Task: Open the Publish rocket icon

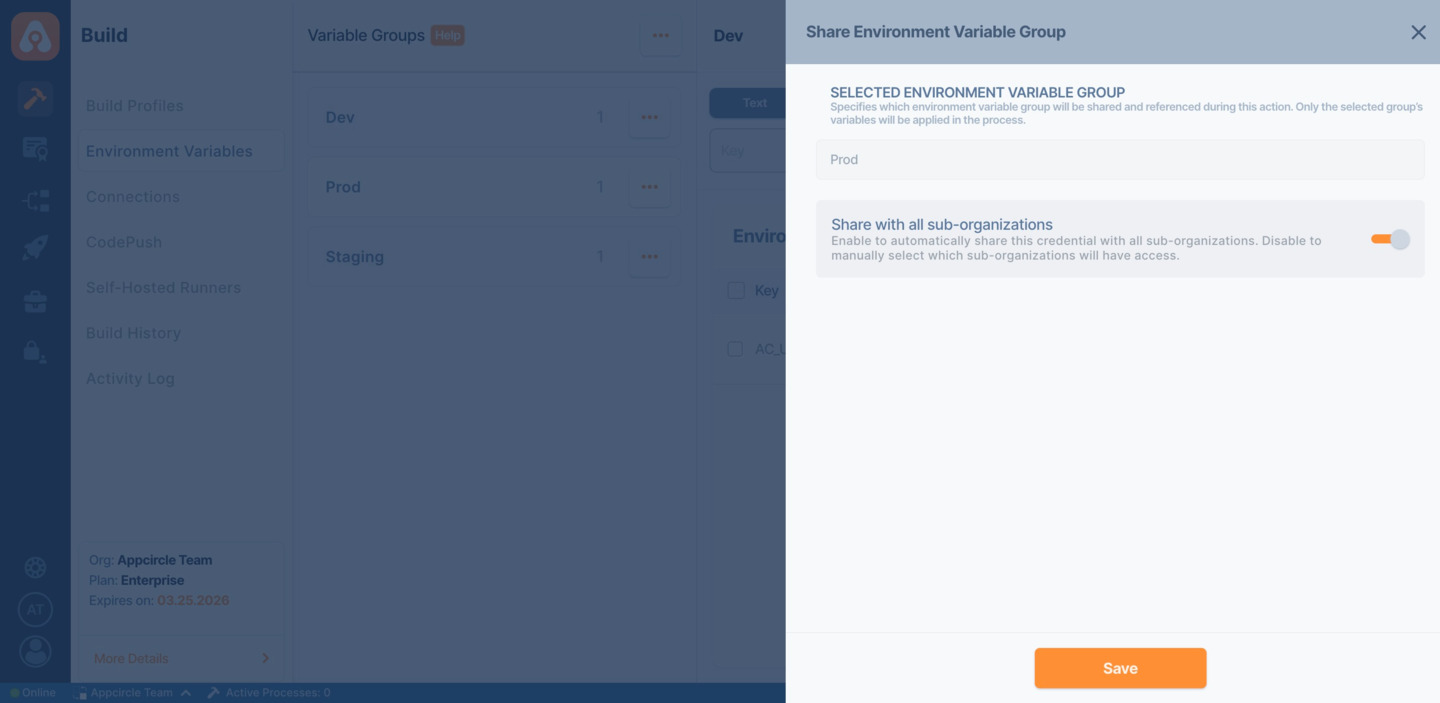Action: [x=35, y=247]
